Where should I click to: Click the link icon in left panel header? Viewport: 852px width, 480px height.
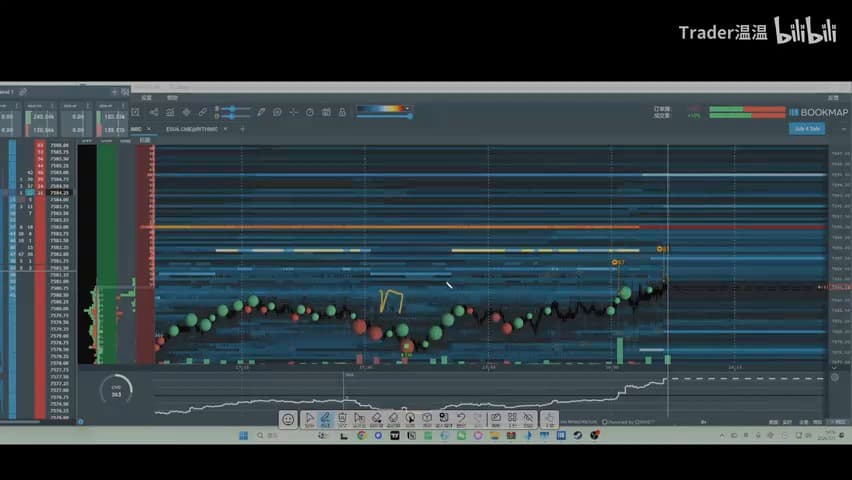pos(23,92)
